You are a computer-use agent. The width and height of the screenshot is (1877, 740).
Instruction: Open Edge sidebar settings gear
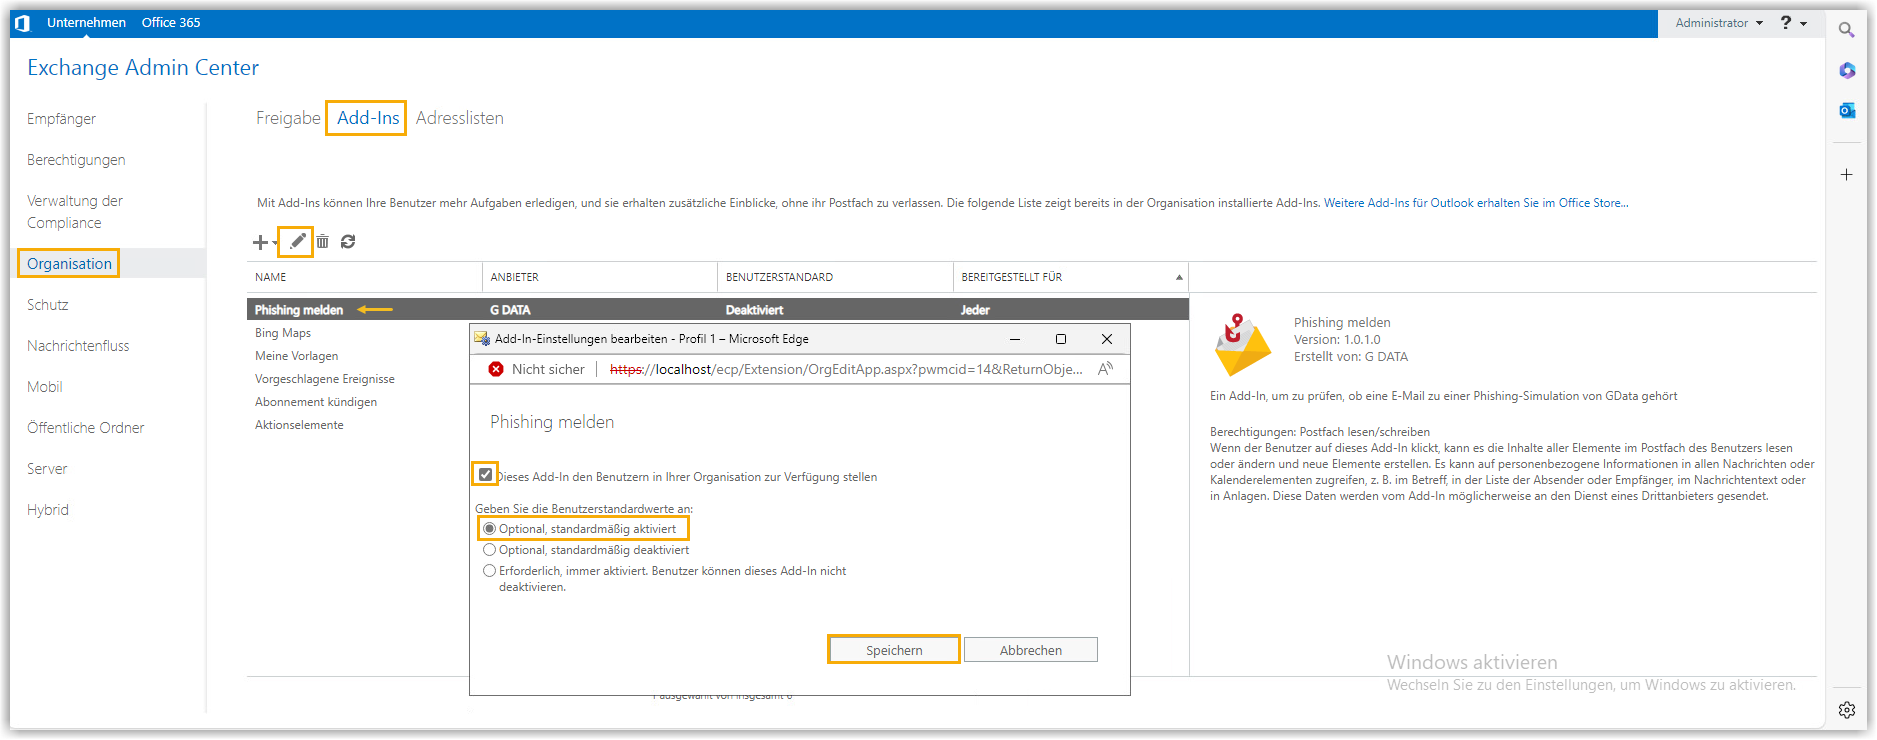[x=1846, y=709]
